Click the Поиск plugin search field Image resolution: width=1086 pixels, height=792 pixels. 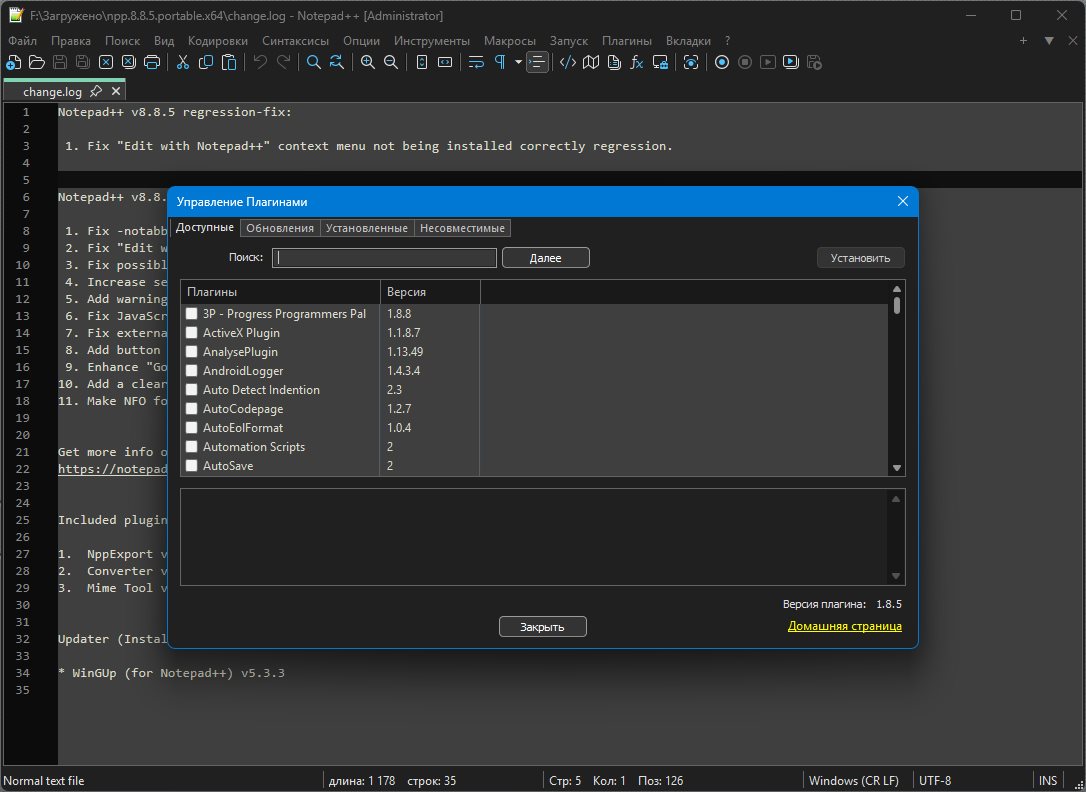tap(385, 258)
